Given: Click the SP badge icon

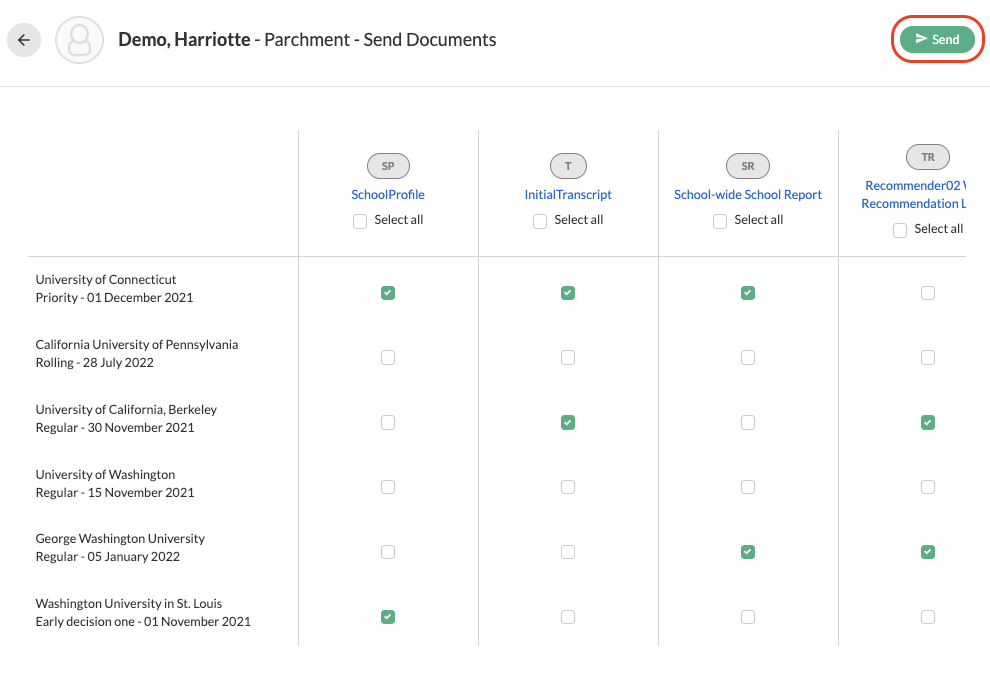Looking at the screenshot, I should pyautogui.click(x=388, y=166).
